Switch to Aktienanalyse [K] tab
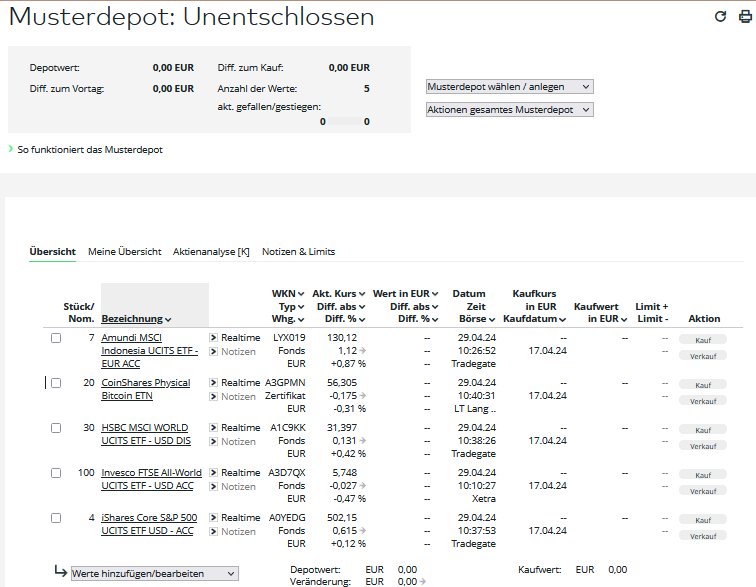This screenshot has width=756, height=587. [x=211, y=251]
